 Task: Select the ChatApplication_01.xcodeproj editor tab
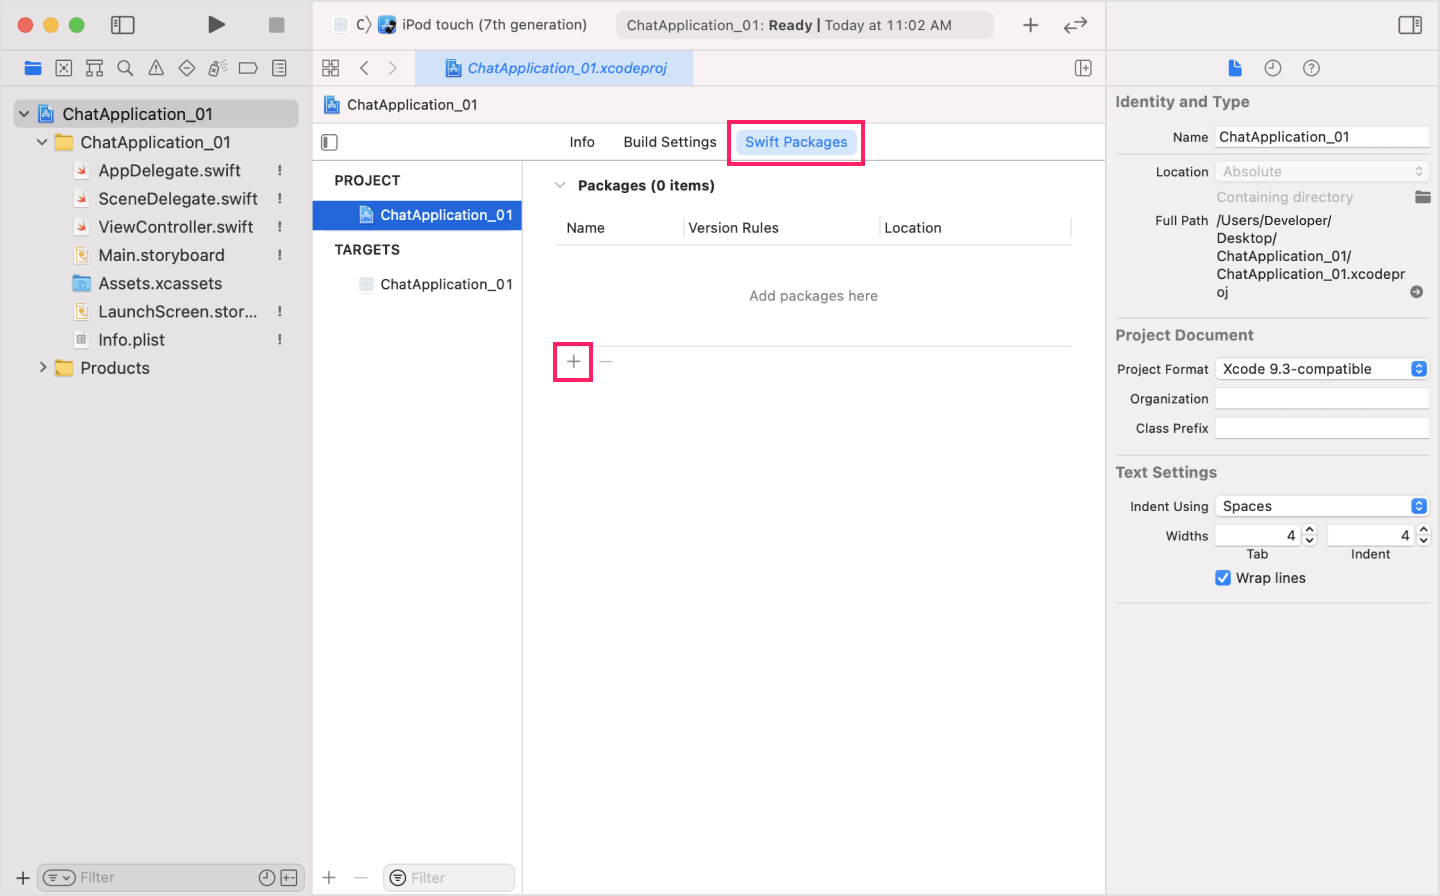click(x=556, y=68)
